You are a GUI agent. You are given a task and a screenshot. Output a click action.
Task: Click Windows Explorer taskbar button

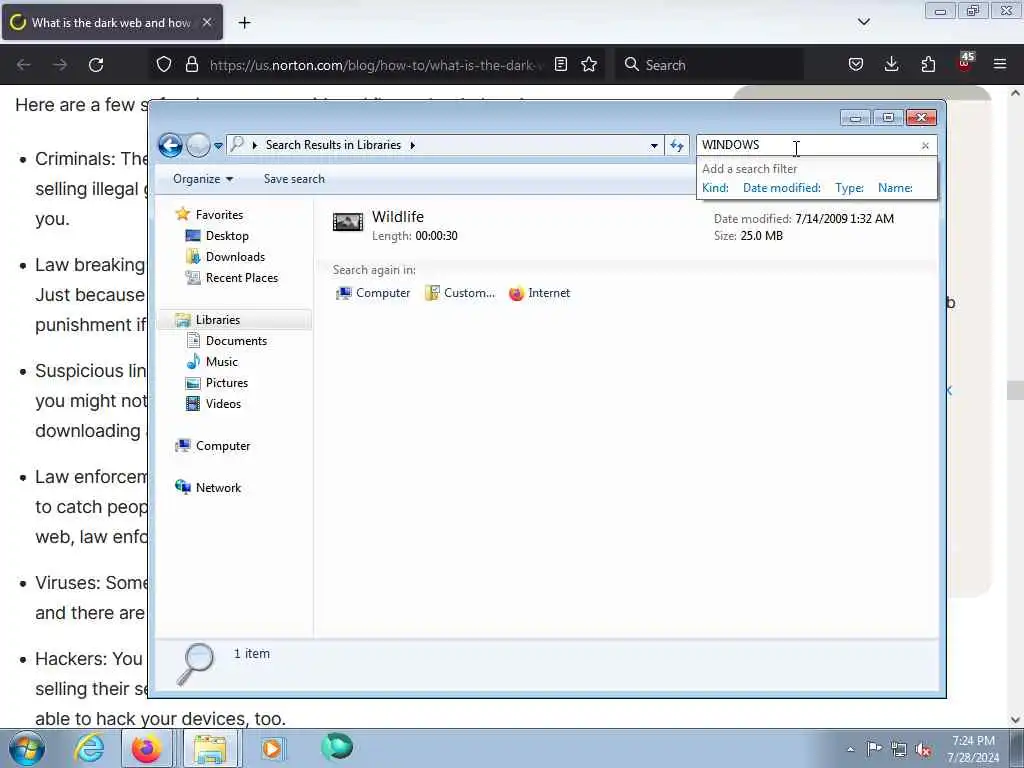click(209, 748)
